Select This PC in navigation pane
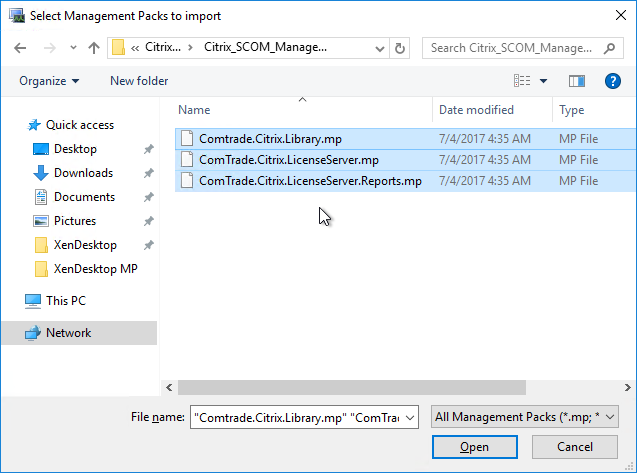This screenshot has height=473, width=637. coord(66,301)
